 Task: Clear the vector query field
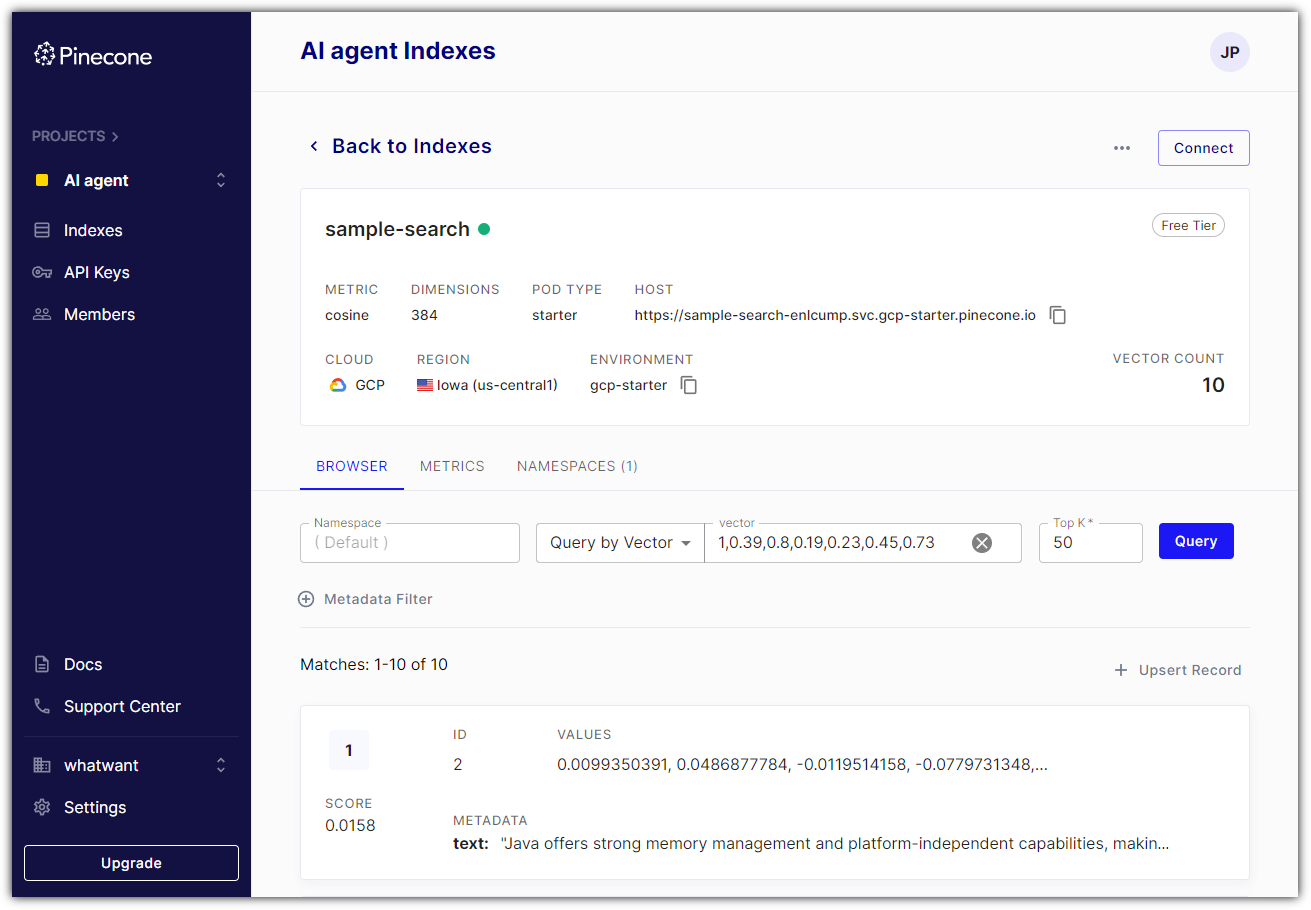tap(982, 543)
